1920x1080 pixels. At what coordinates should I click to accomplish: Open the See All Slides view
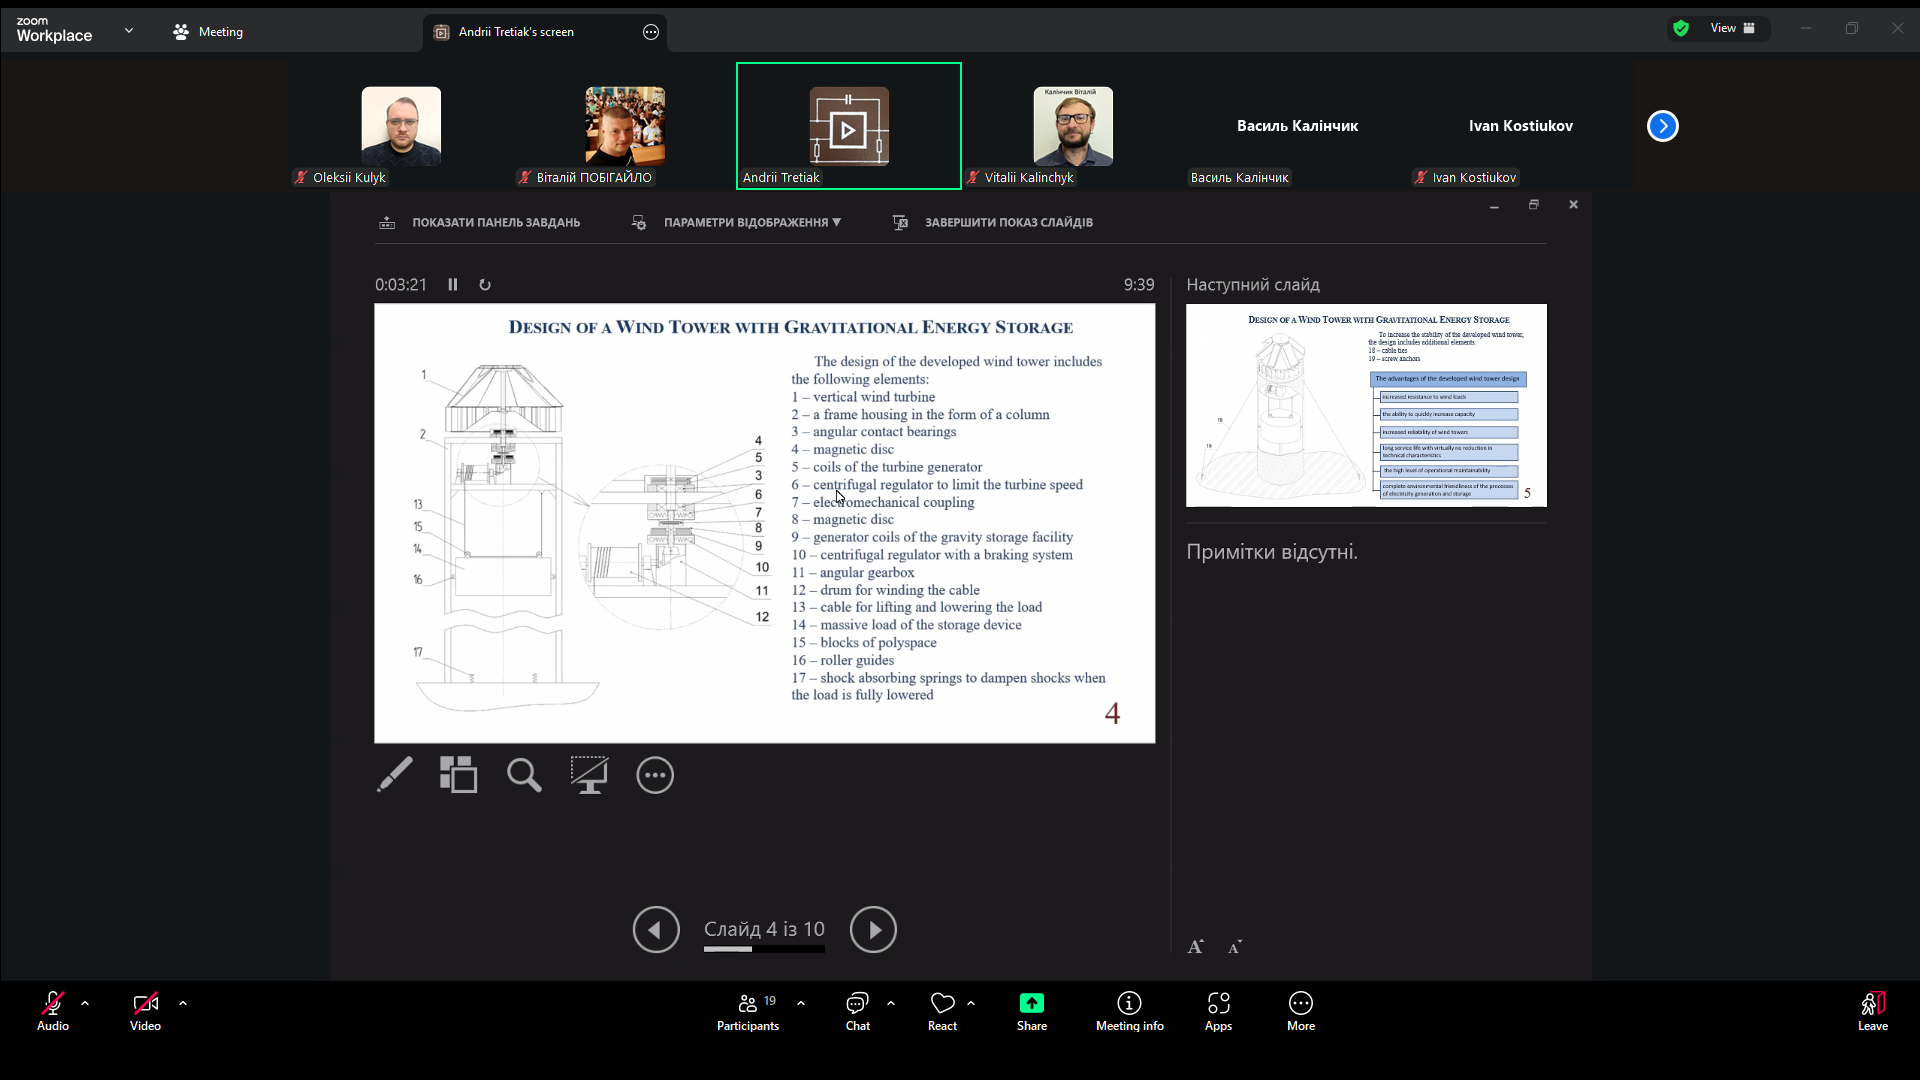pyautogui.click(x=458, y=775)
